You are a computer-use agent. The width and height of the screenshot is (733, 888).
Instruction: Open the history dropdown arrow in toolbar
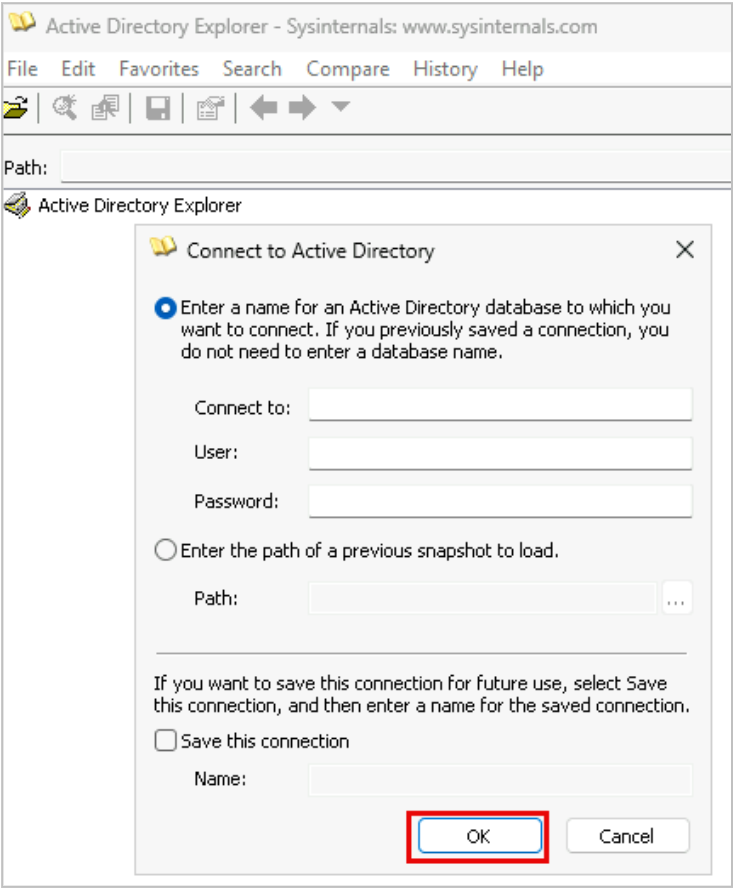[340, 107]
